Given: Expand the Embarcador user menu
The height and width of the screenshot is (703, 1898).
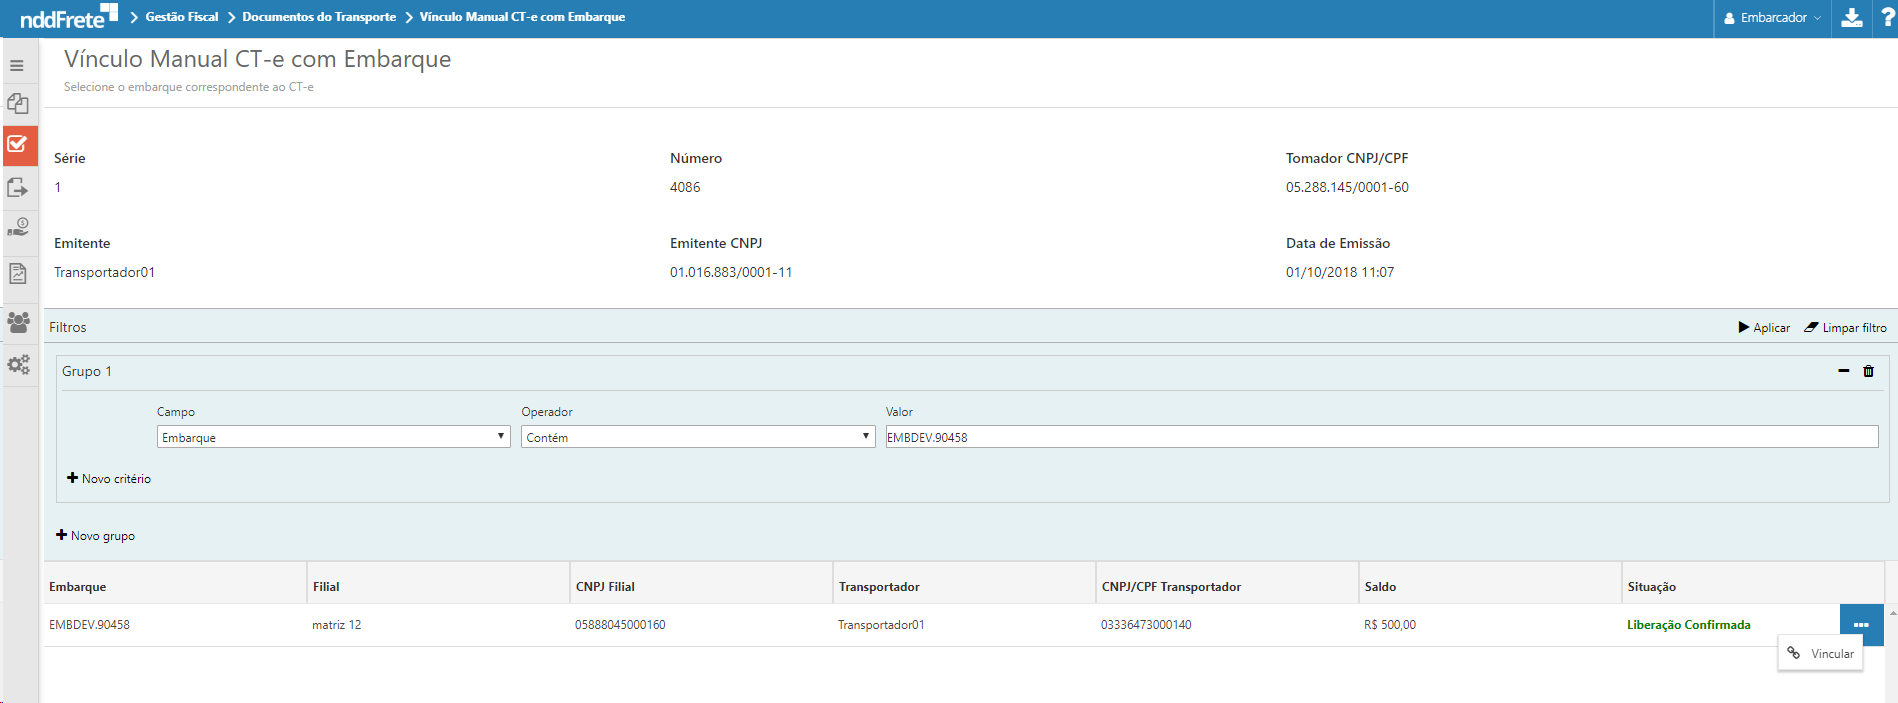Looking at the screenshot, I should pos(1772,18).
